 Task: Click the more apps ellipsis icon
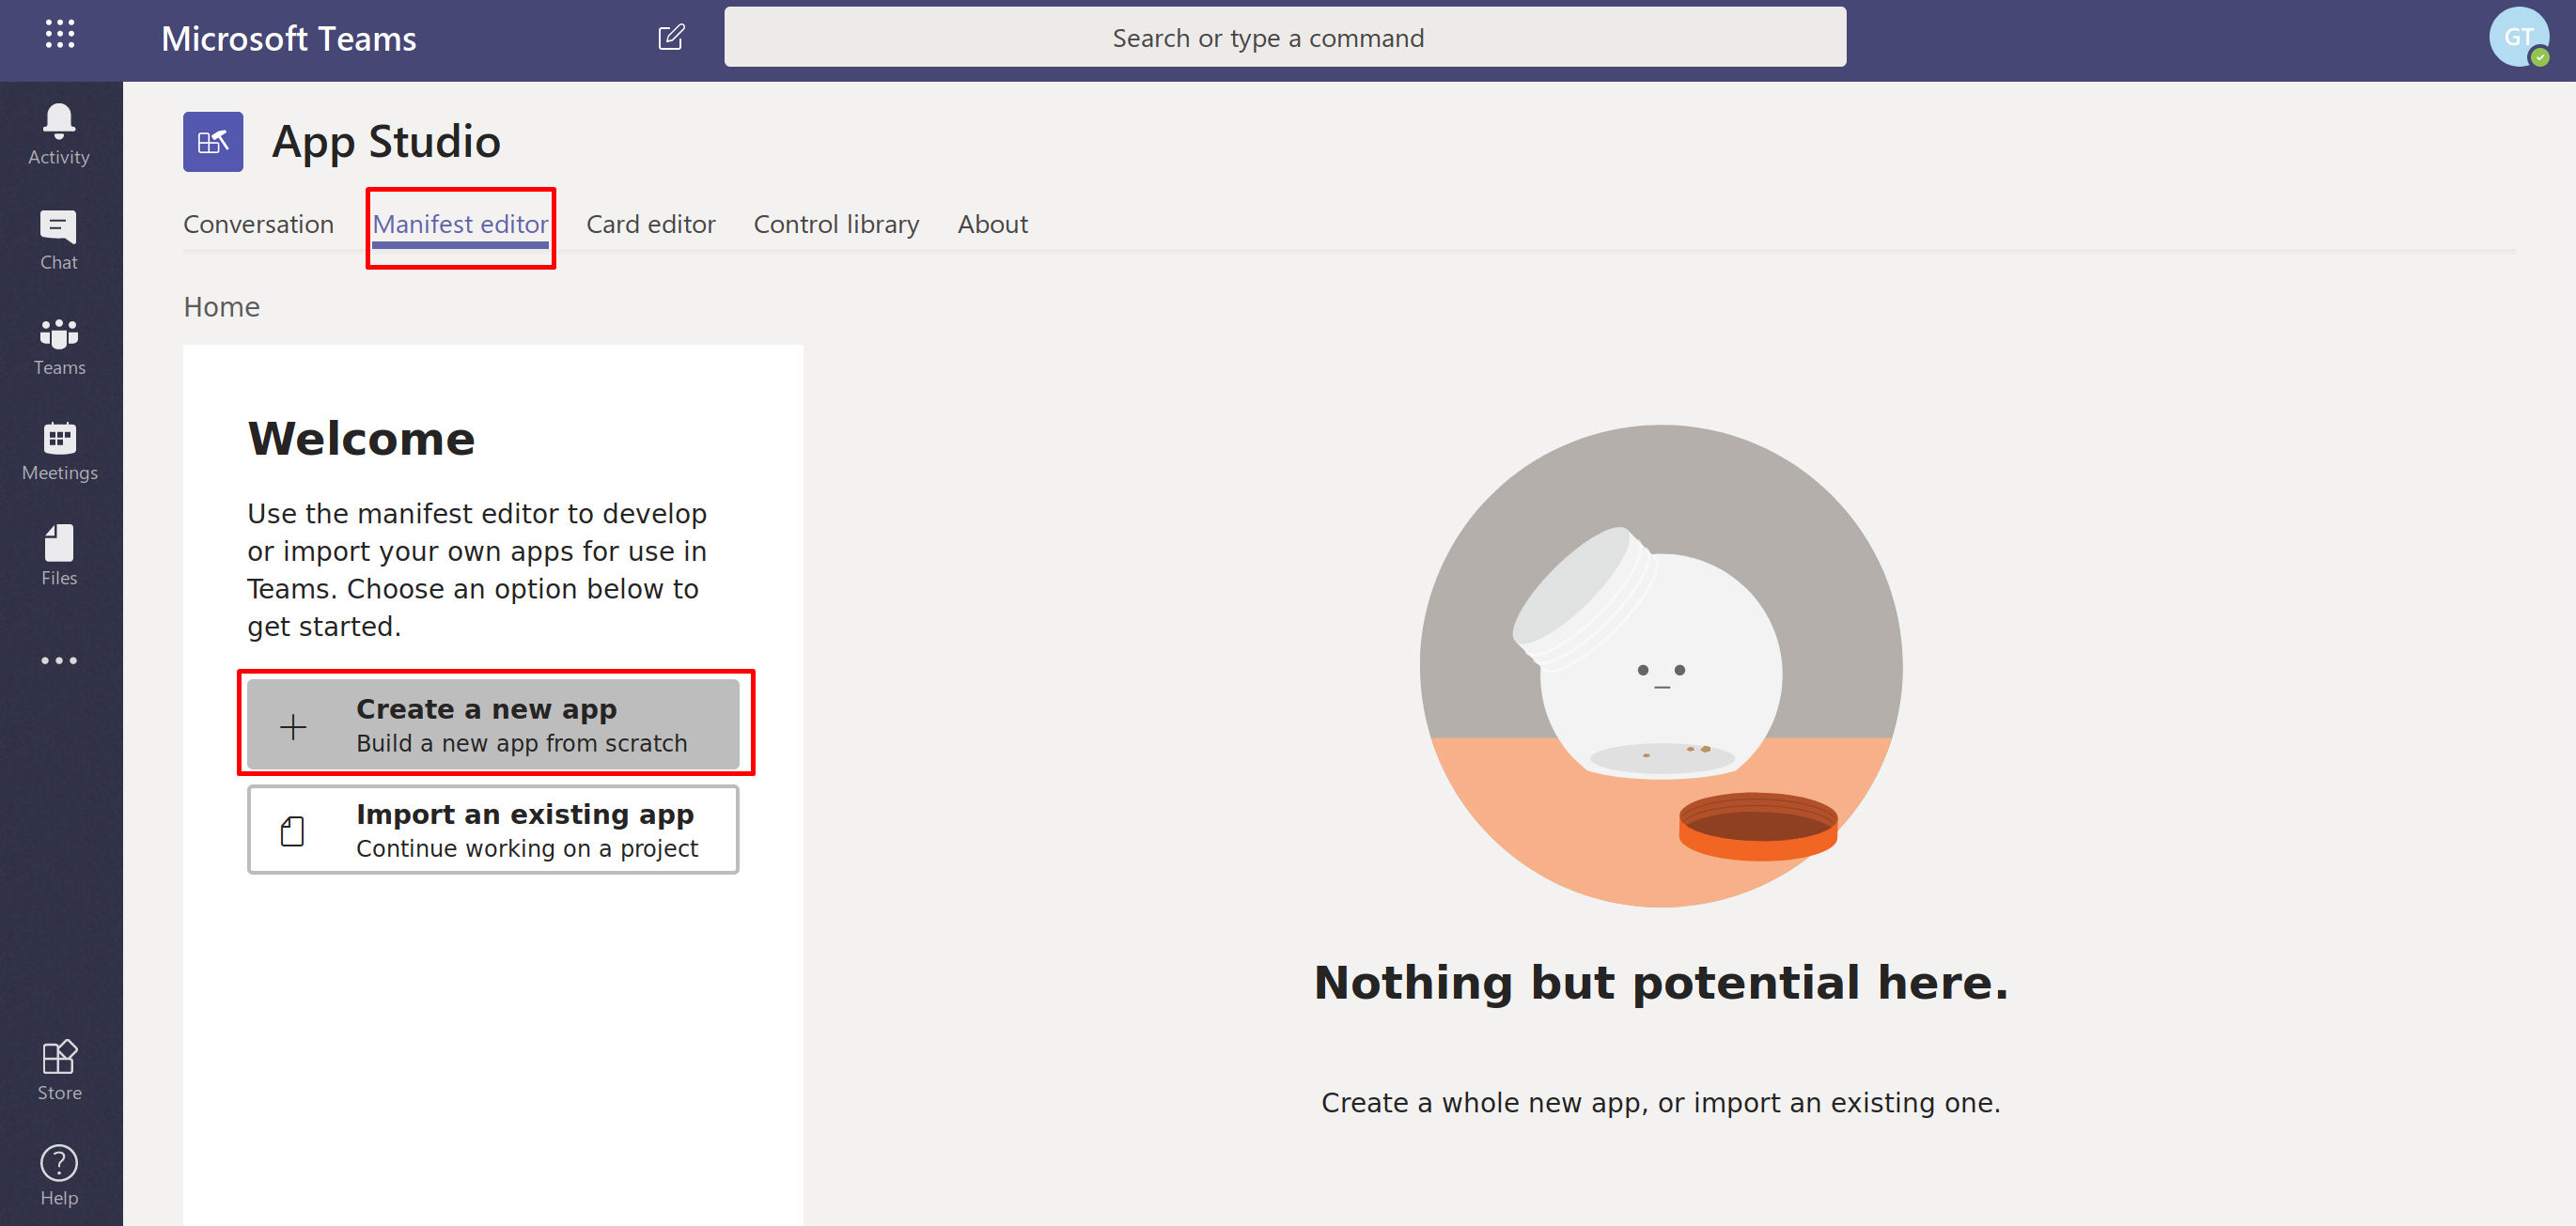pyautogui.click(x=59, y=661)
